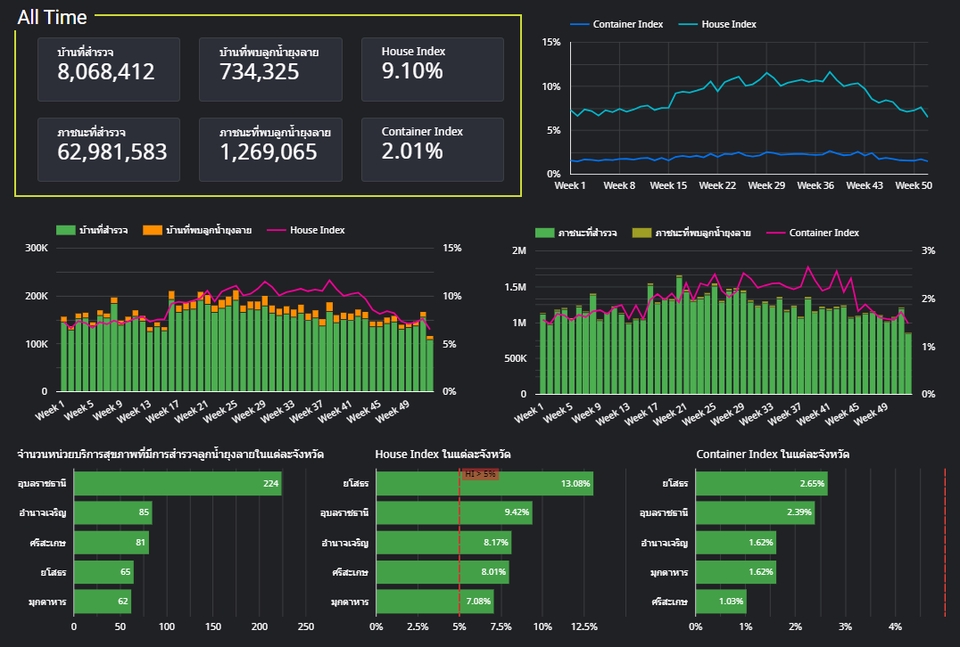960x647 pixels.
Task: Click จำนวนหน่วยบริการสุขภาพ chart title
Action: pyautogui.click(x=170, y=454)
